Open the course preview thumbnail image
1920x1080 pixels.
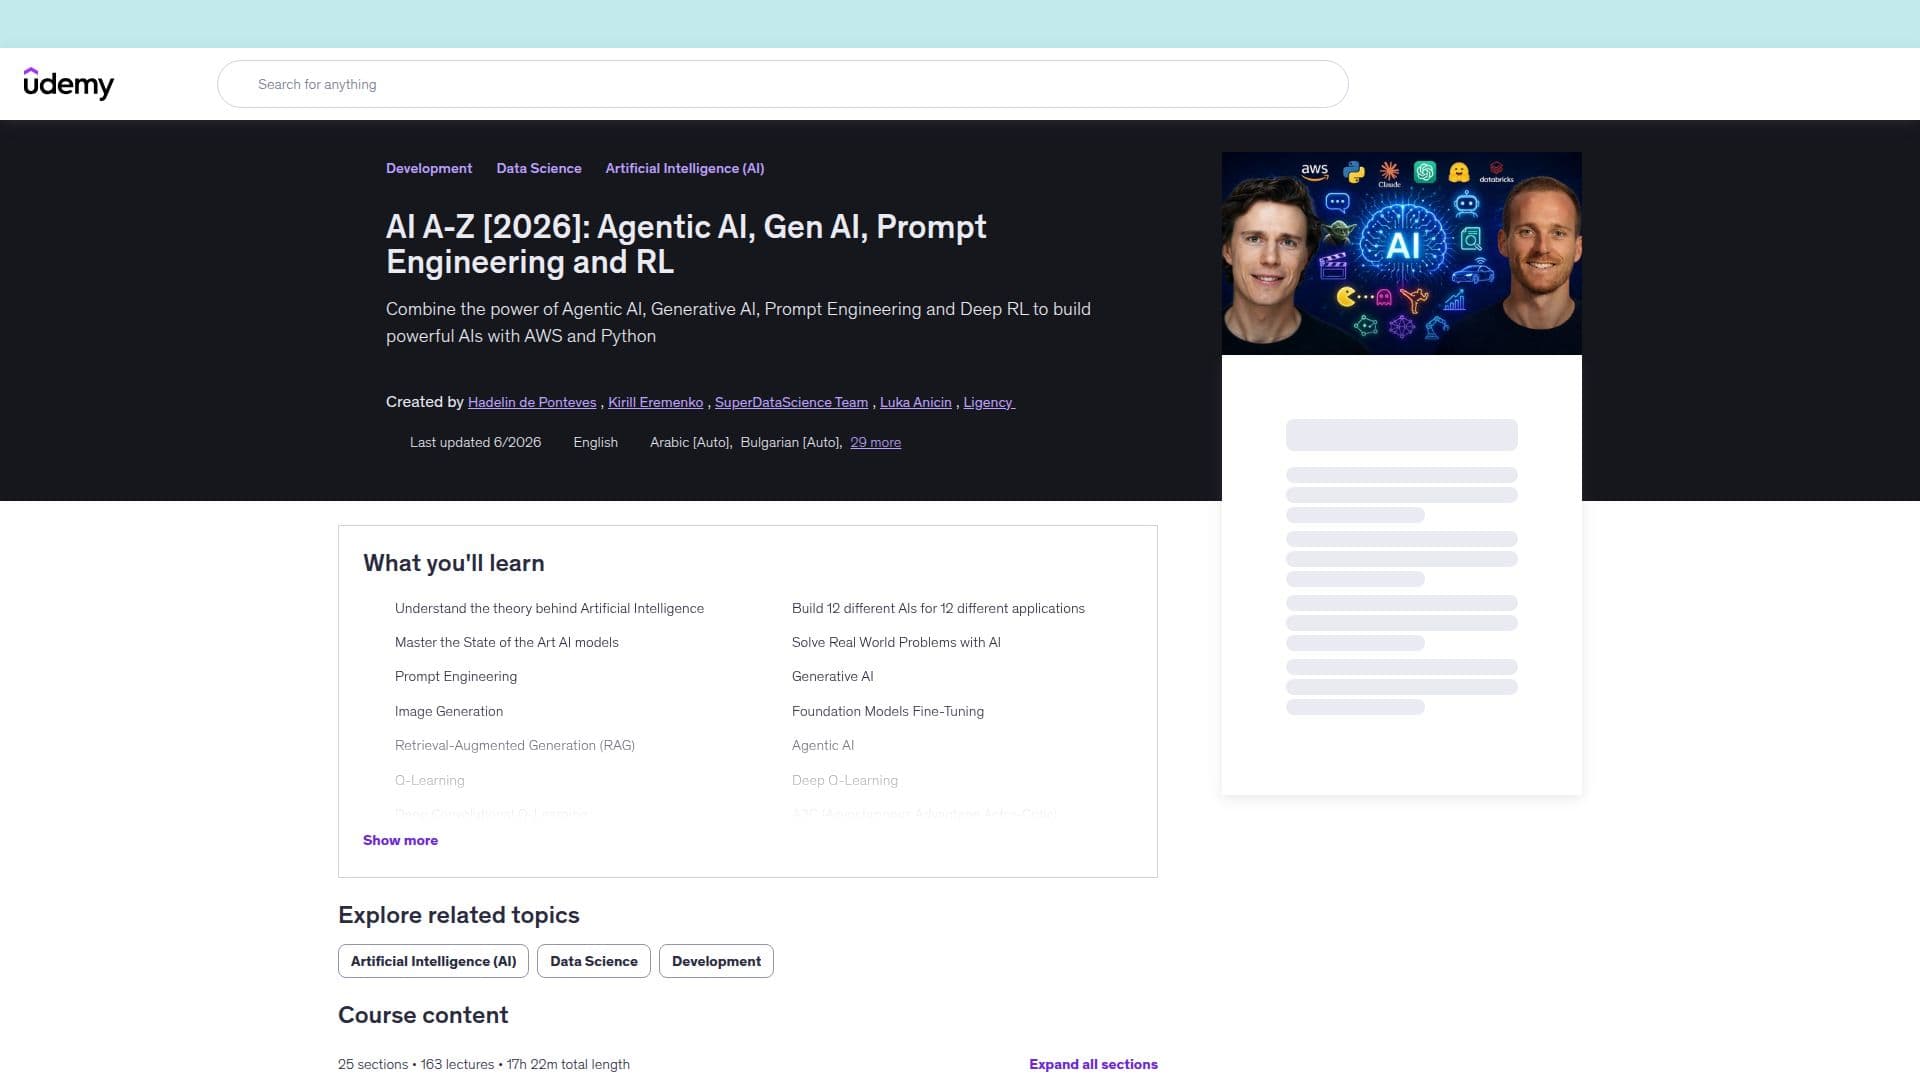point(1401,253)
